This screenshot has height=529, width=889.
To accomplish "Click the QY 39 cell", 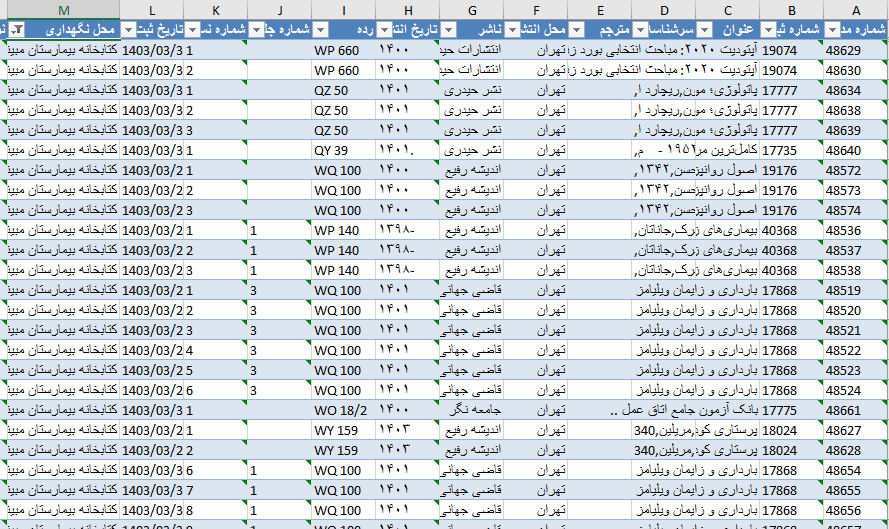I will point(342,150).
